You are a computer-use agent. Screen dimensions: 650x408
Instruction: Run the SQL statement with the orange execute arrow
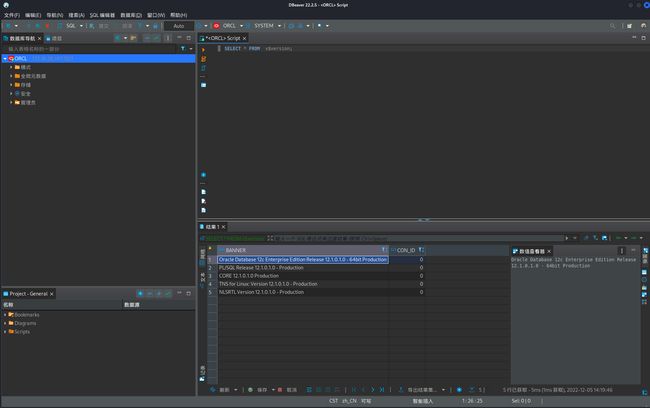click(x=203, y=50)
